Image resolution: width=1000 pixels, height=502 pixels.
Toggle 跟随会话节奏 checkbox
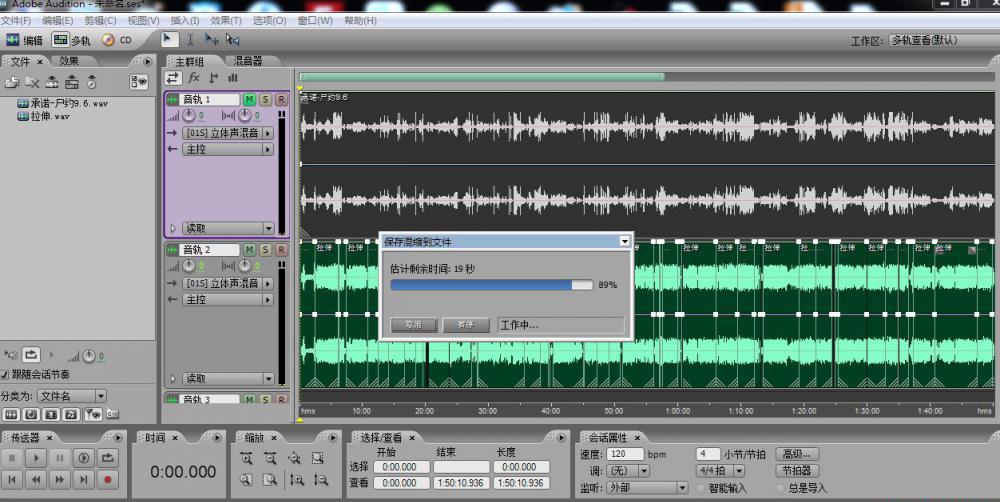[4, 374]
